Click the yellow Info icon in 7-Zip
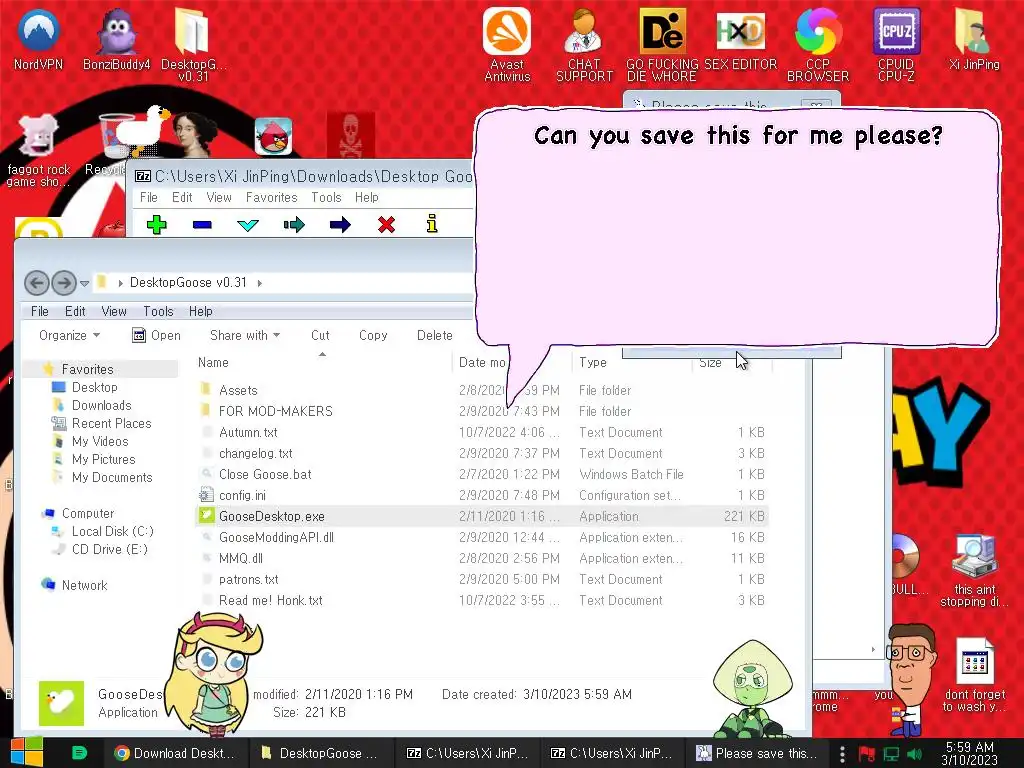 432,224
